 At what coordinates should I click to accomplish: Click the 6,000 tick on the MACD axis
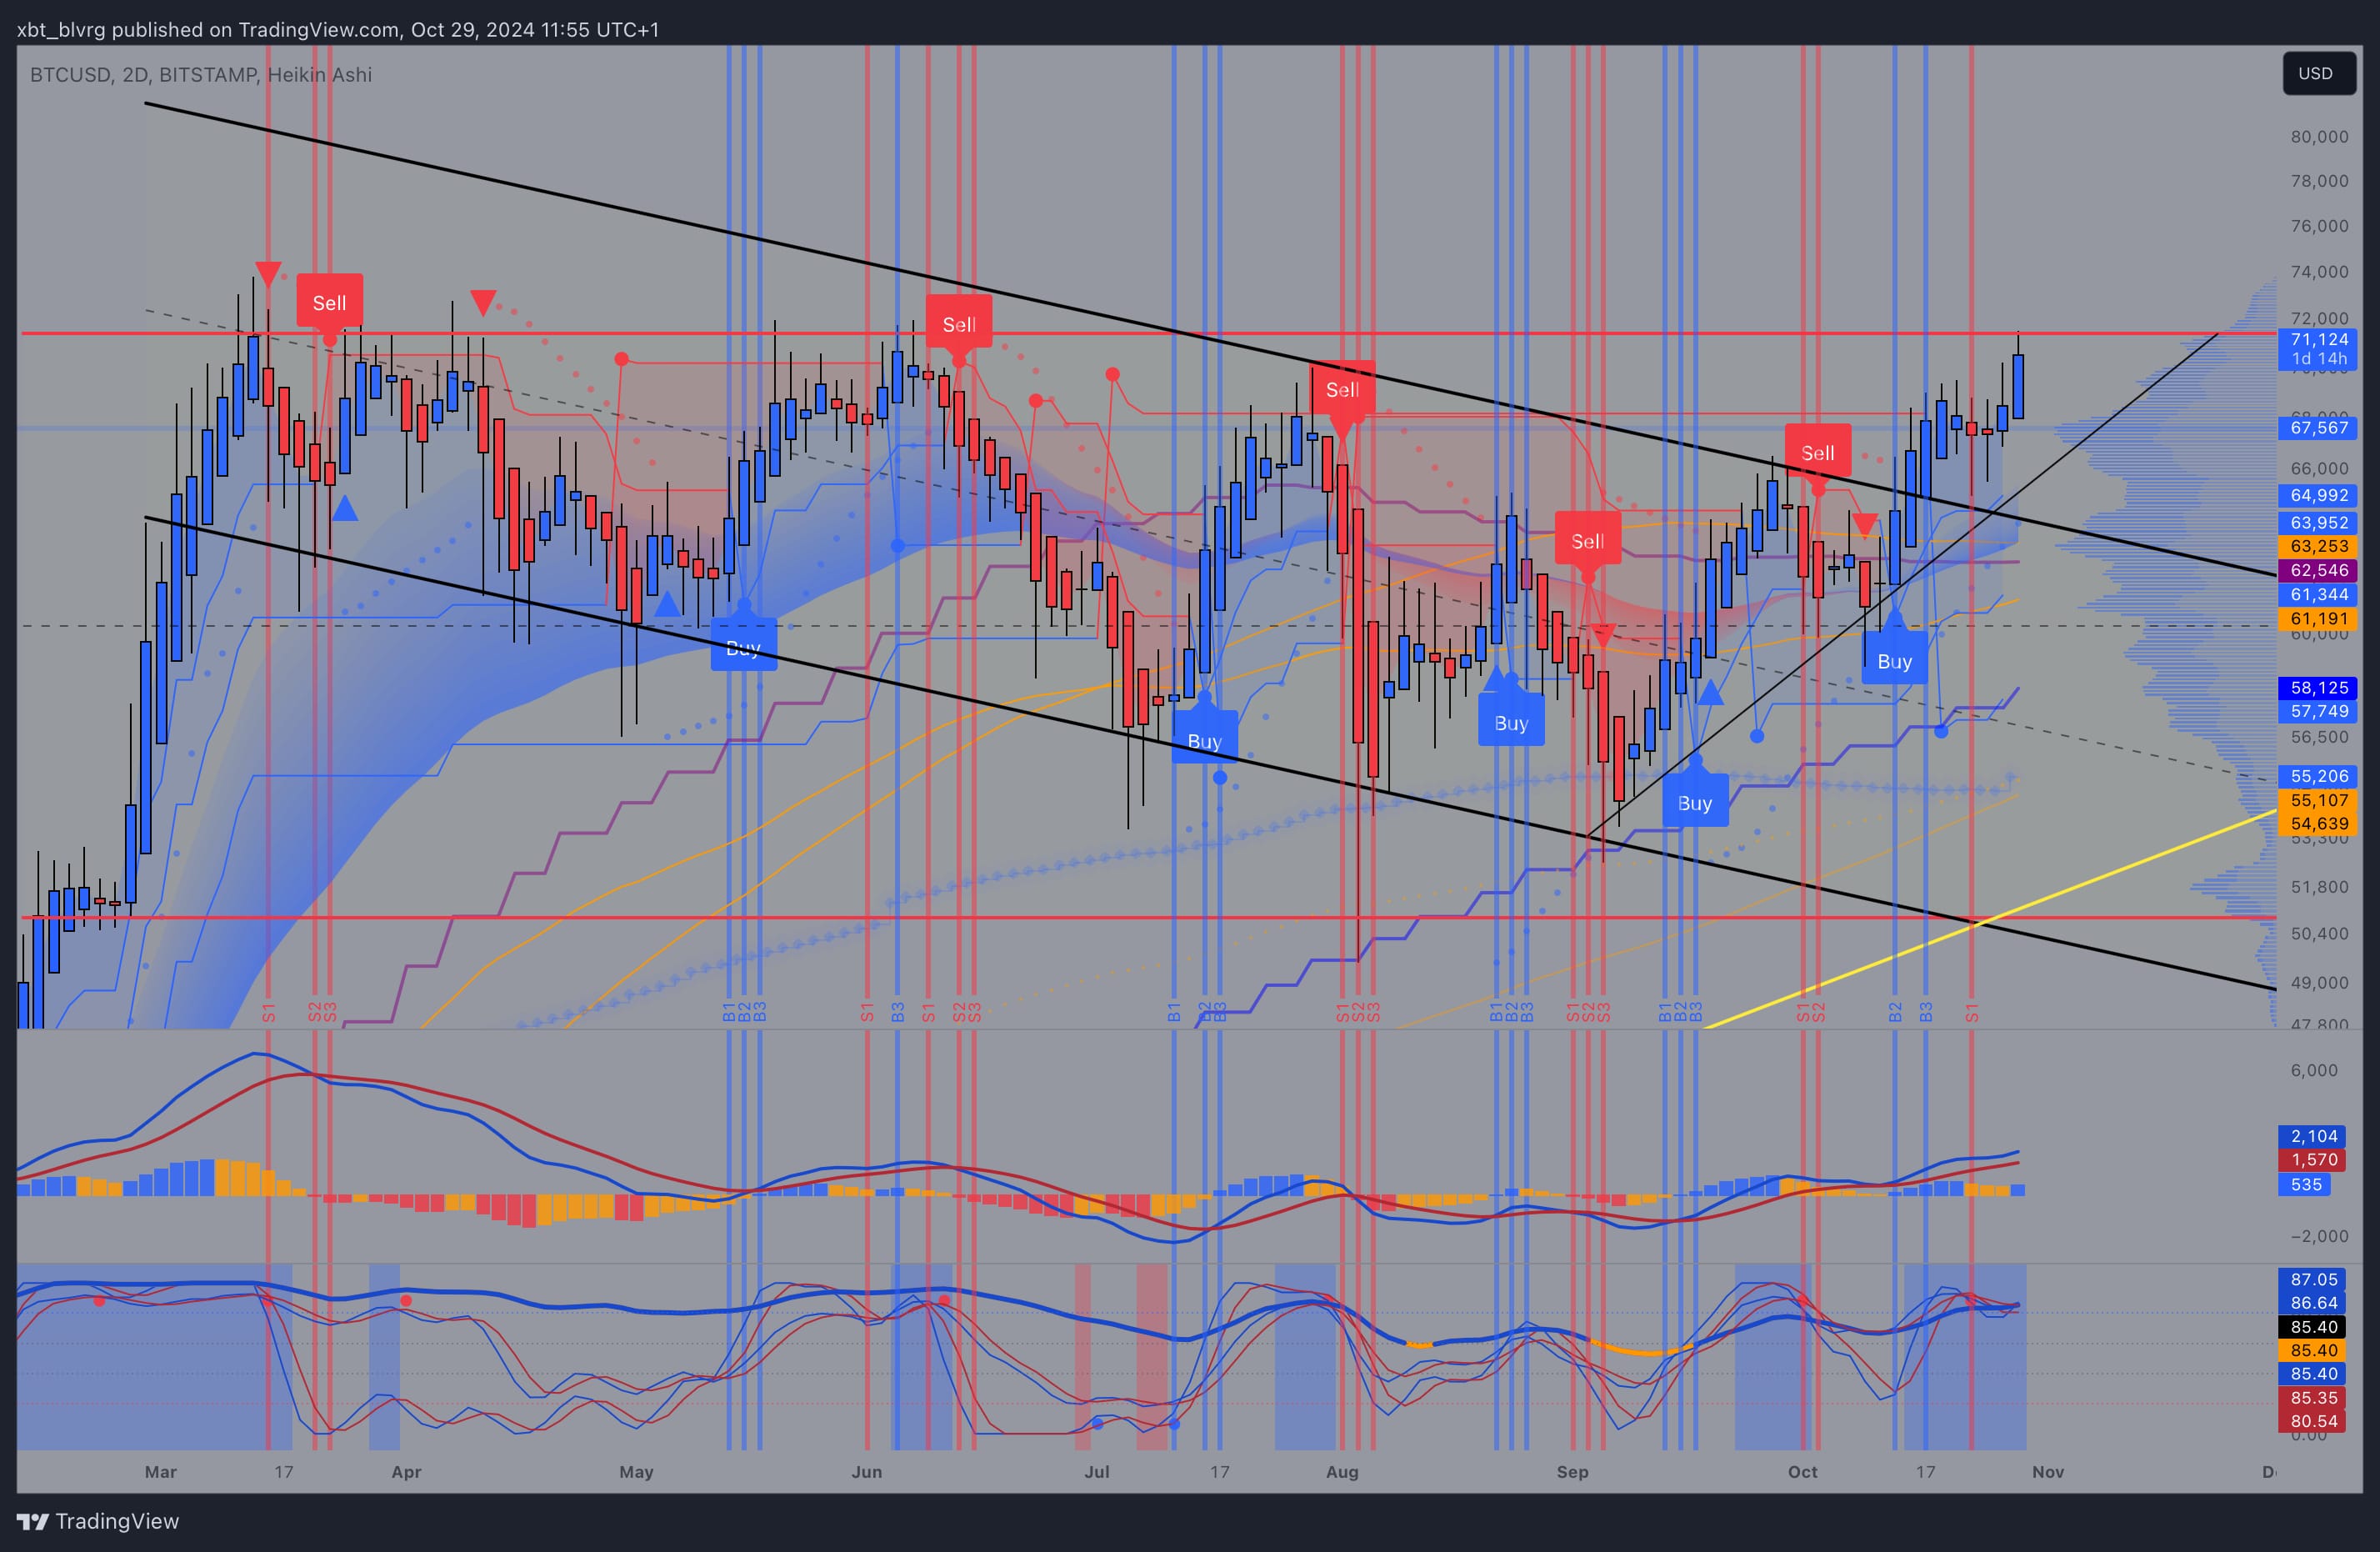(x=2313, y=1070)
